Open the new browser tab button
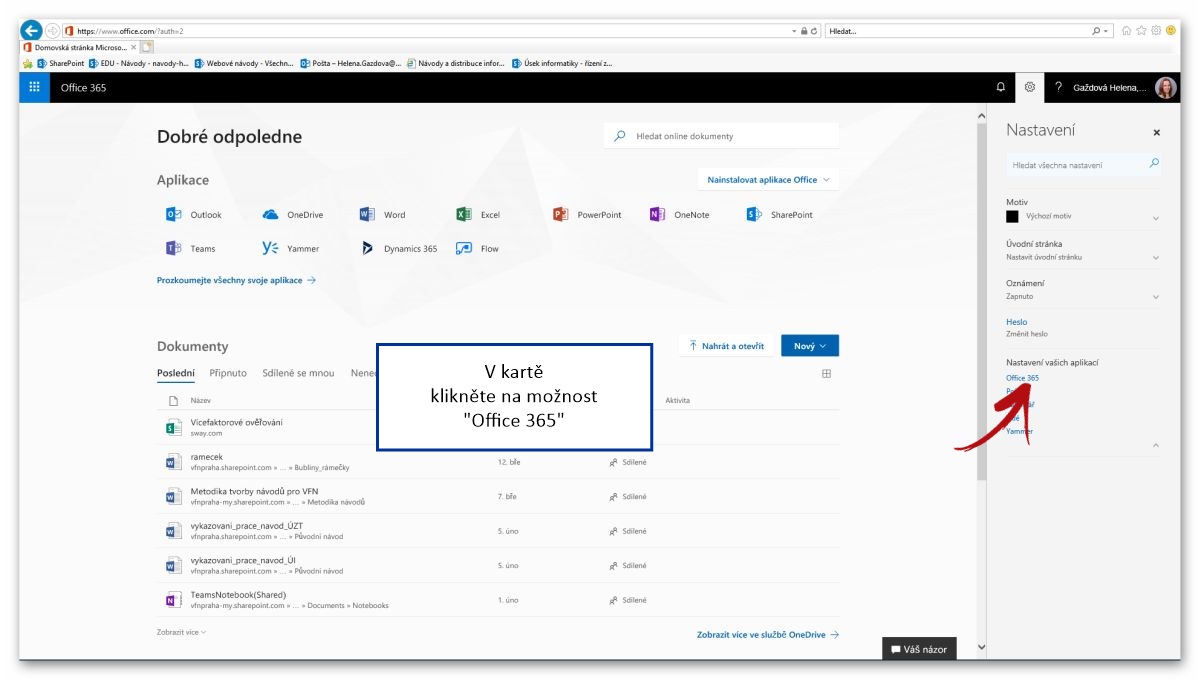The width and height of the screenshot is (1200, 680). coord(147,47)
